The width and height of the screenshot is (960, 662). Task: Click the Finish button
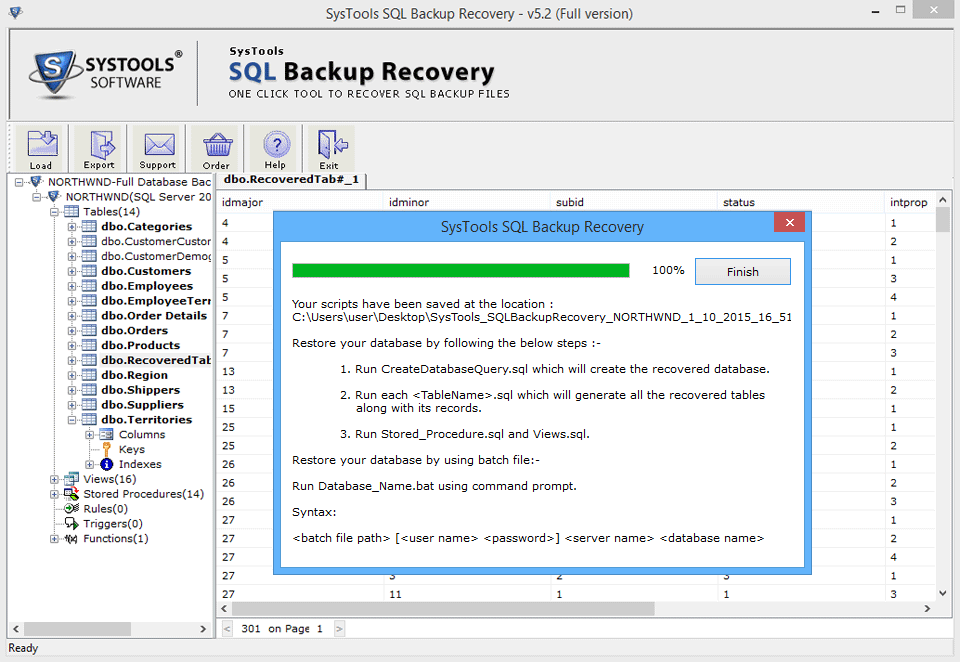coord(743,272)
